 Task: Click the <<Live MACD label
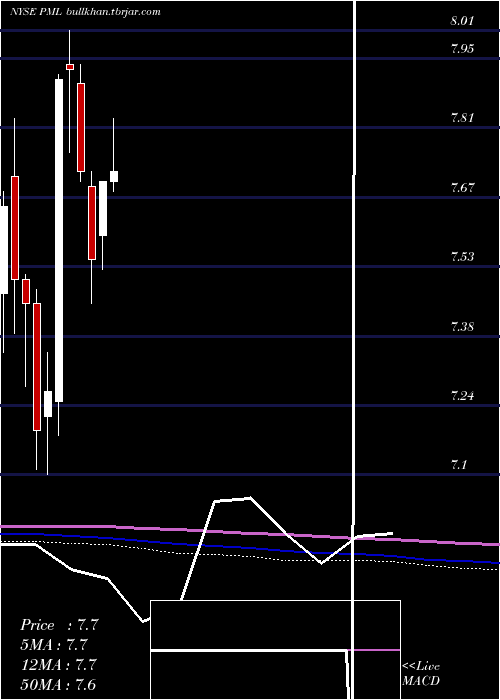(421, 673)
